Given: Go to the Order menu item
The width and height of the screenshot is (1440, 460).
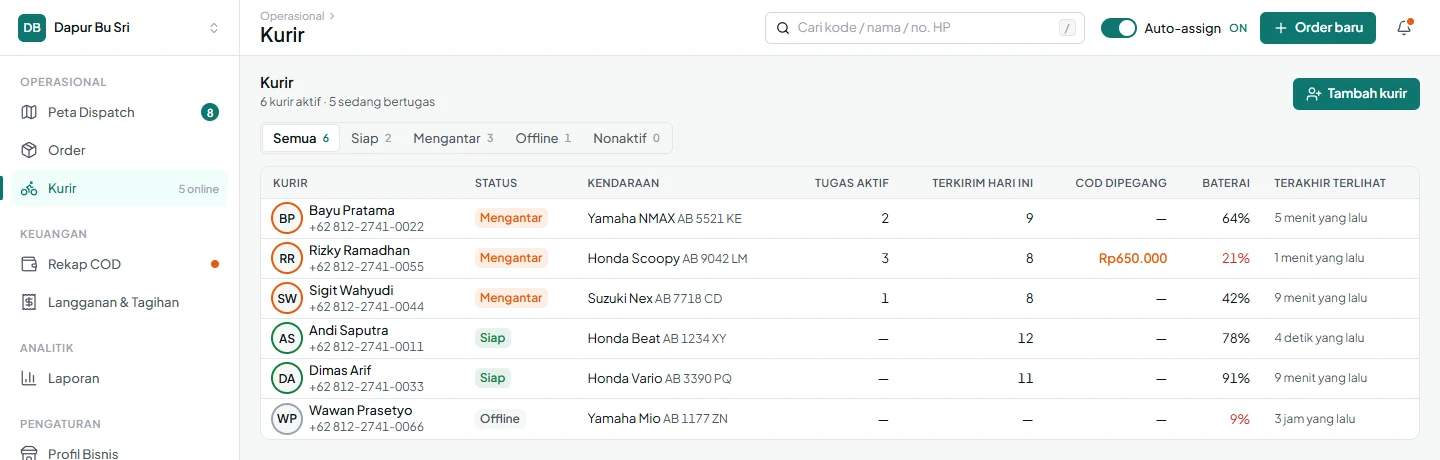Looking at the screenshot, I should 120,150.
